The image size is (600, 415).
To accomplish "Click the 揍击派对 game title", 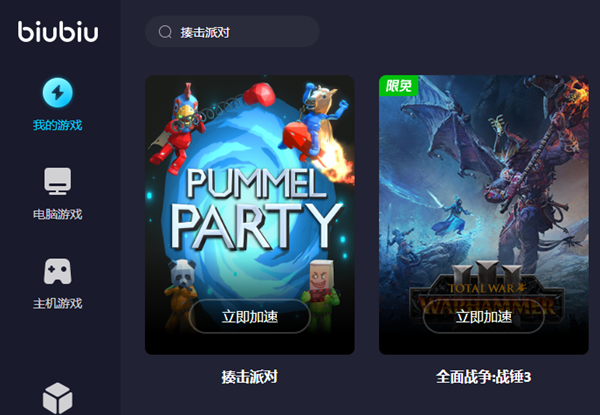I will click(x=249, y=377).
